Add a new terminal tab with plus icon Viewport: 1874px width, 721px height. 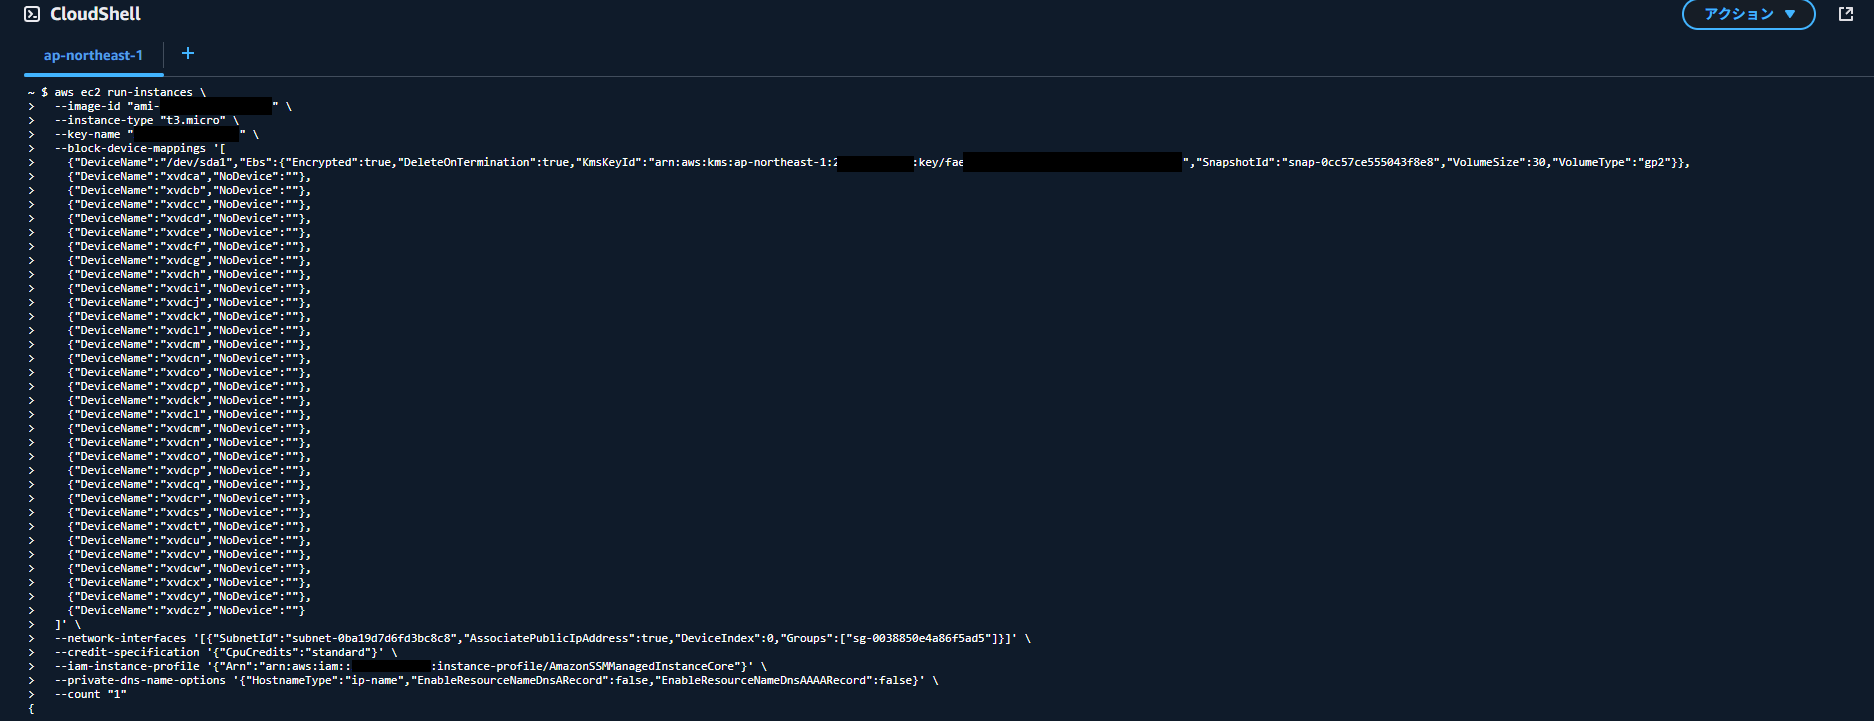(x=188, y=54)
